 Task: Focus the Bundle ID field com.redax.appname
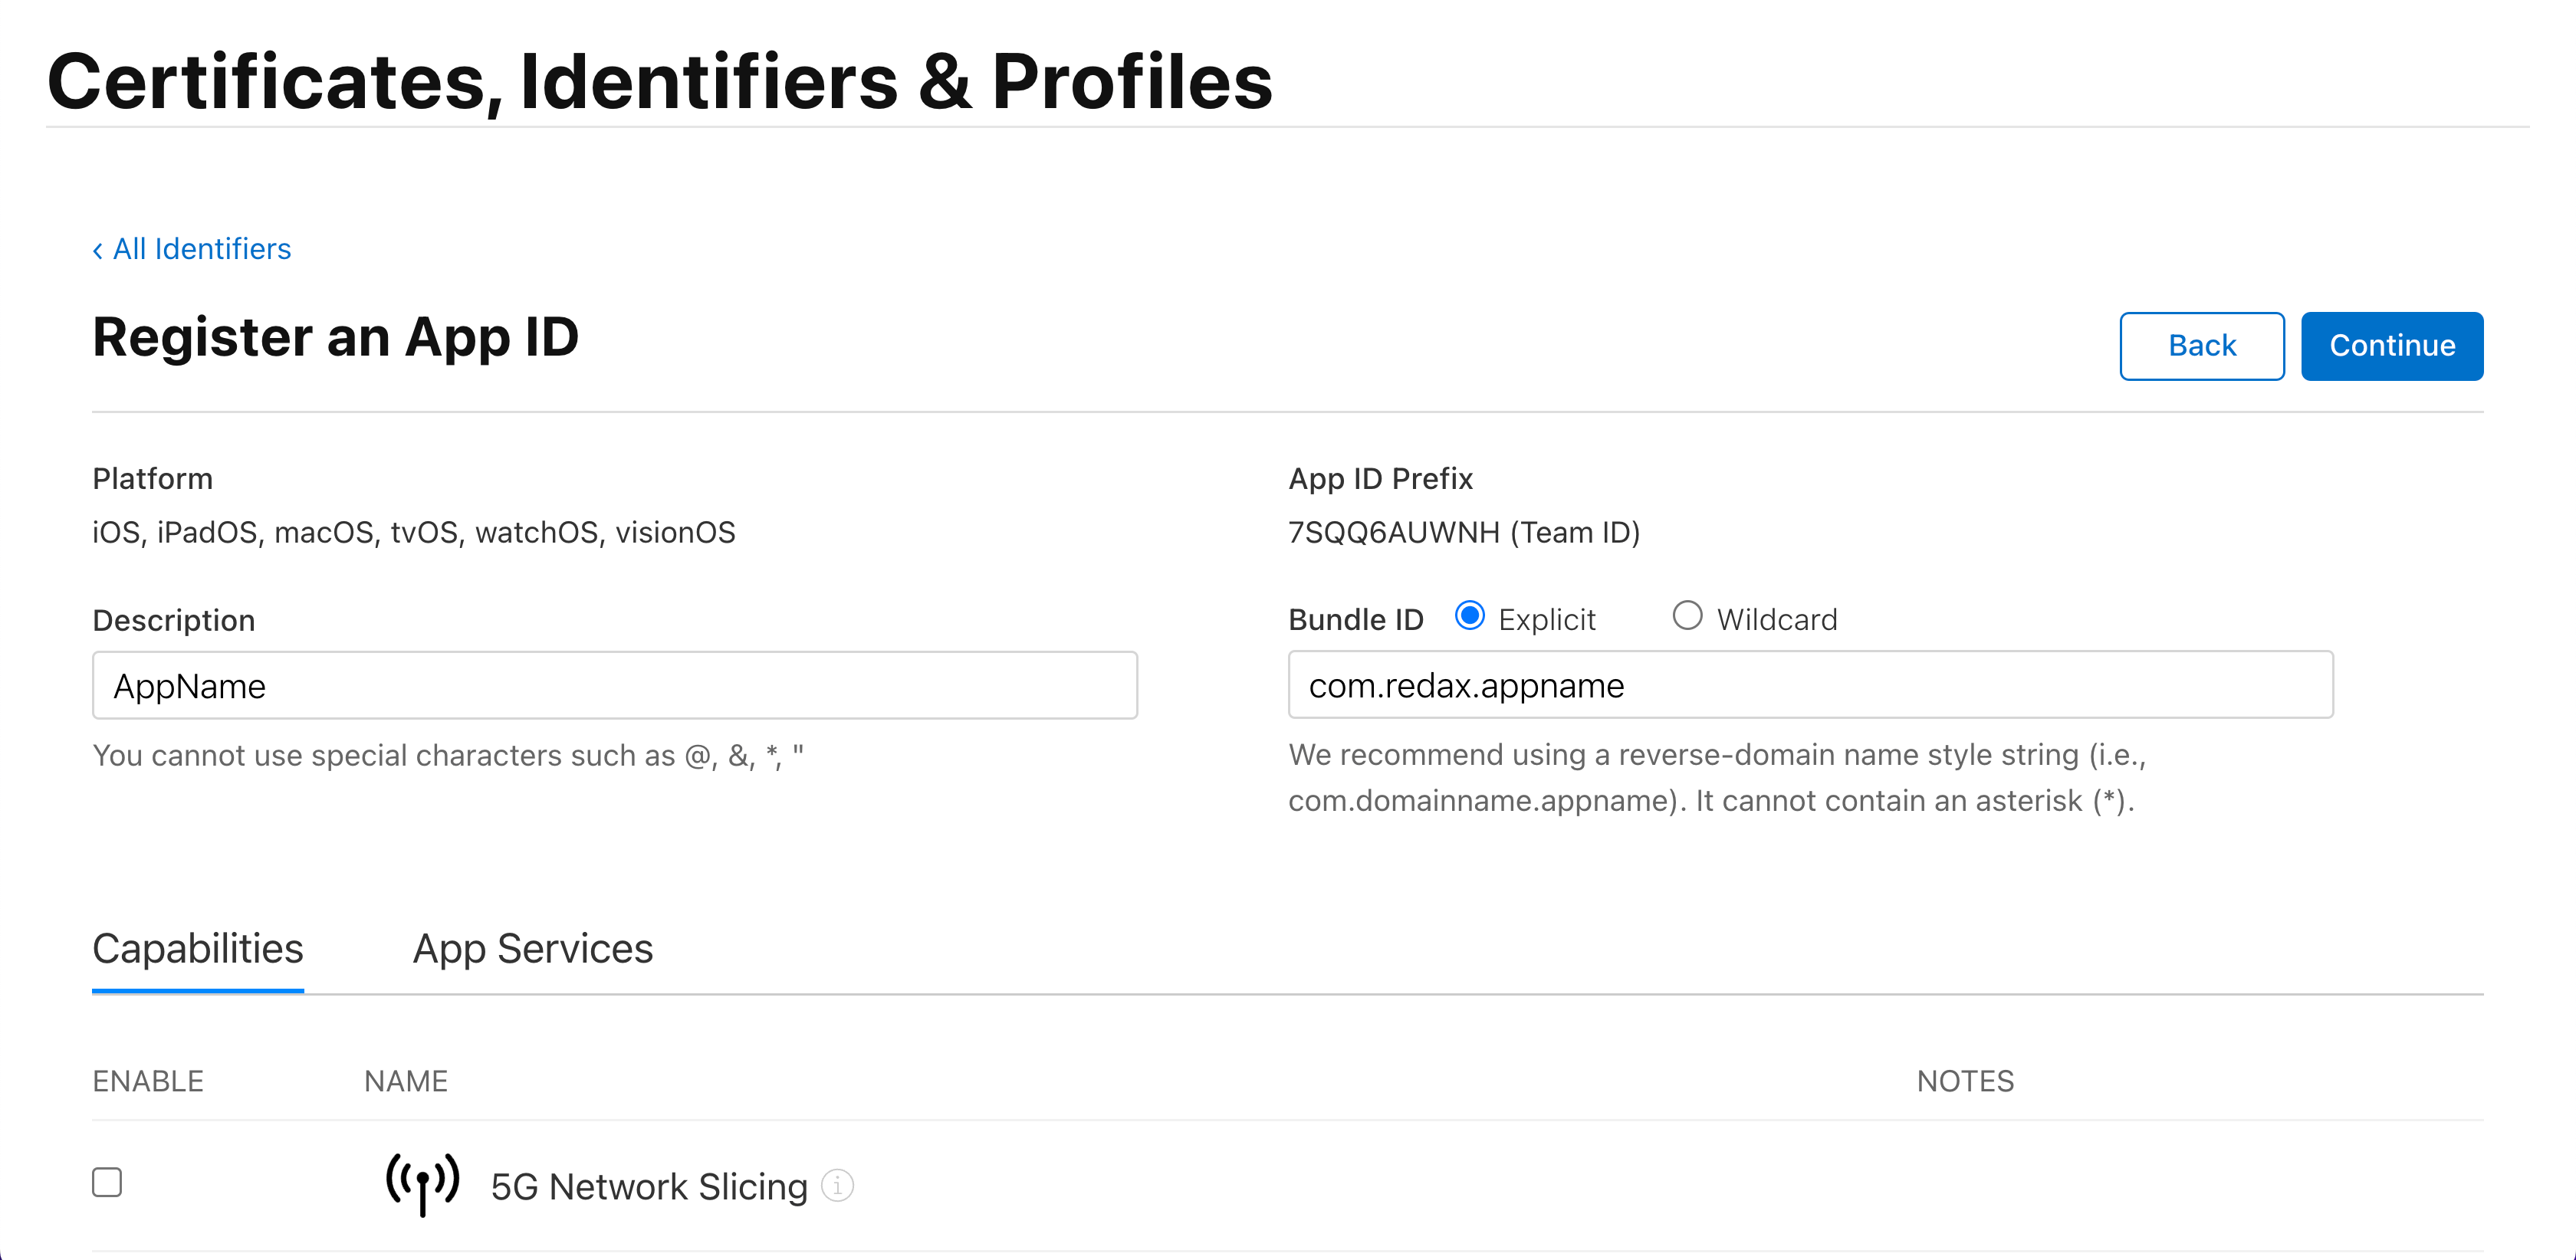click(1811, 684)
